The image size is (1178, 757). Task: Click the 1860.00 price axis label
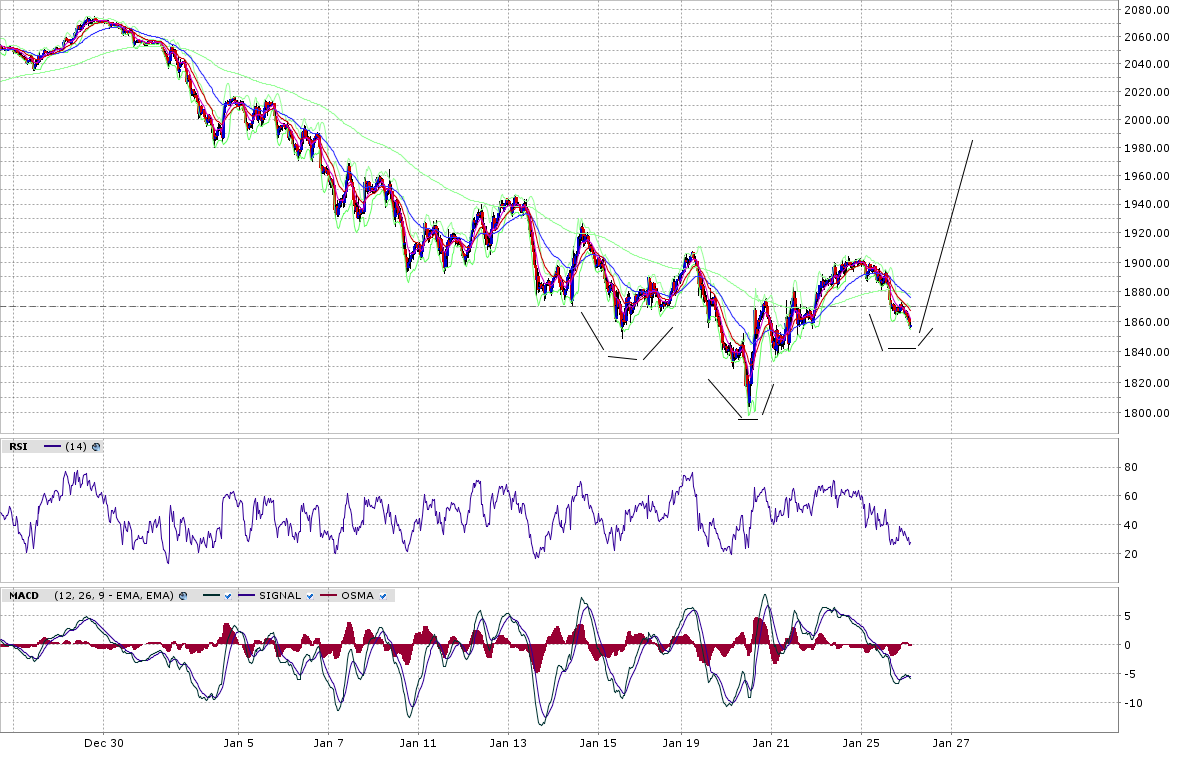click(1146, 322)
